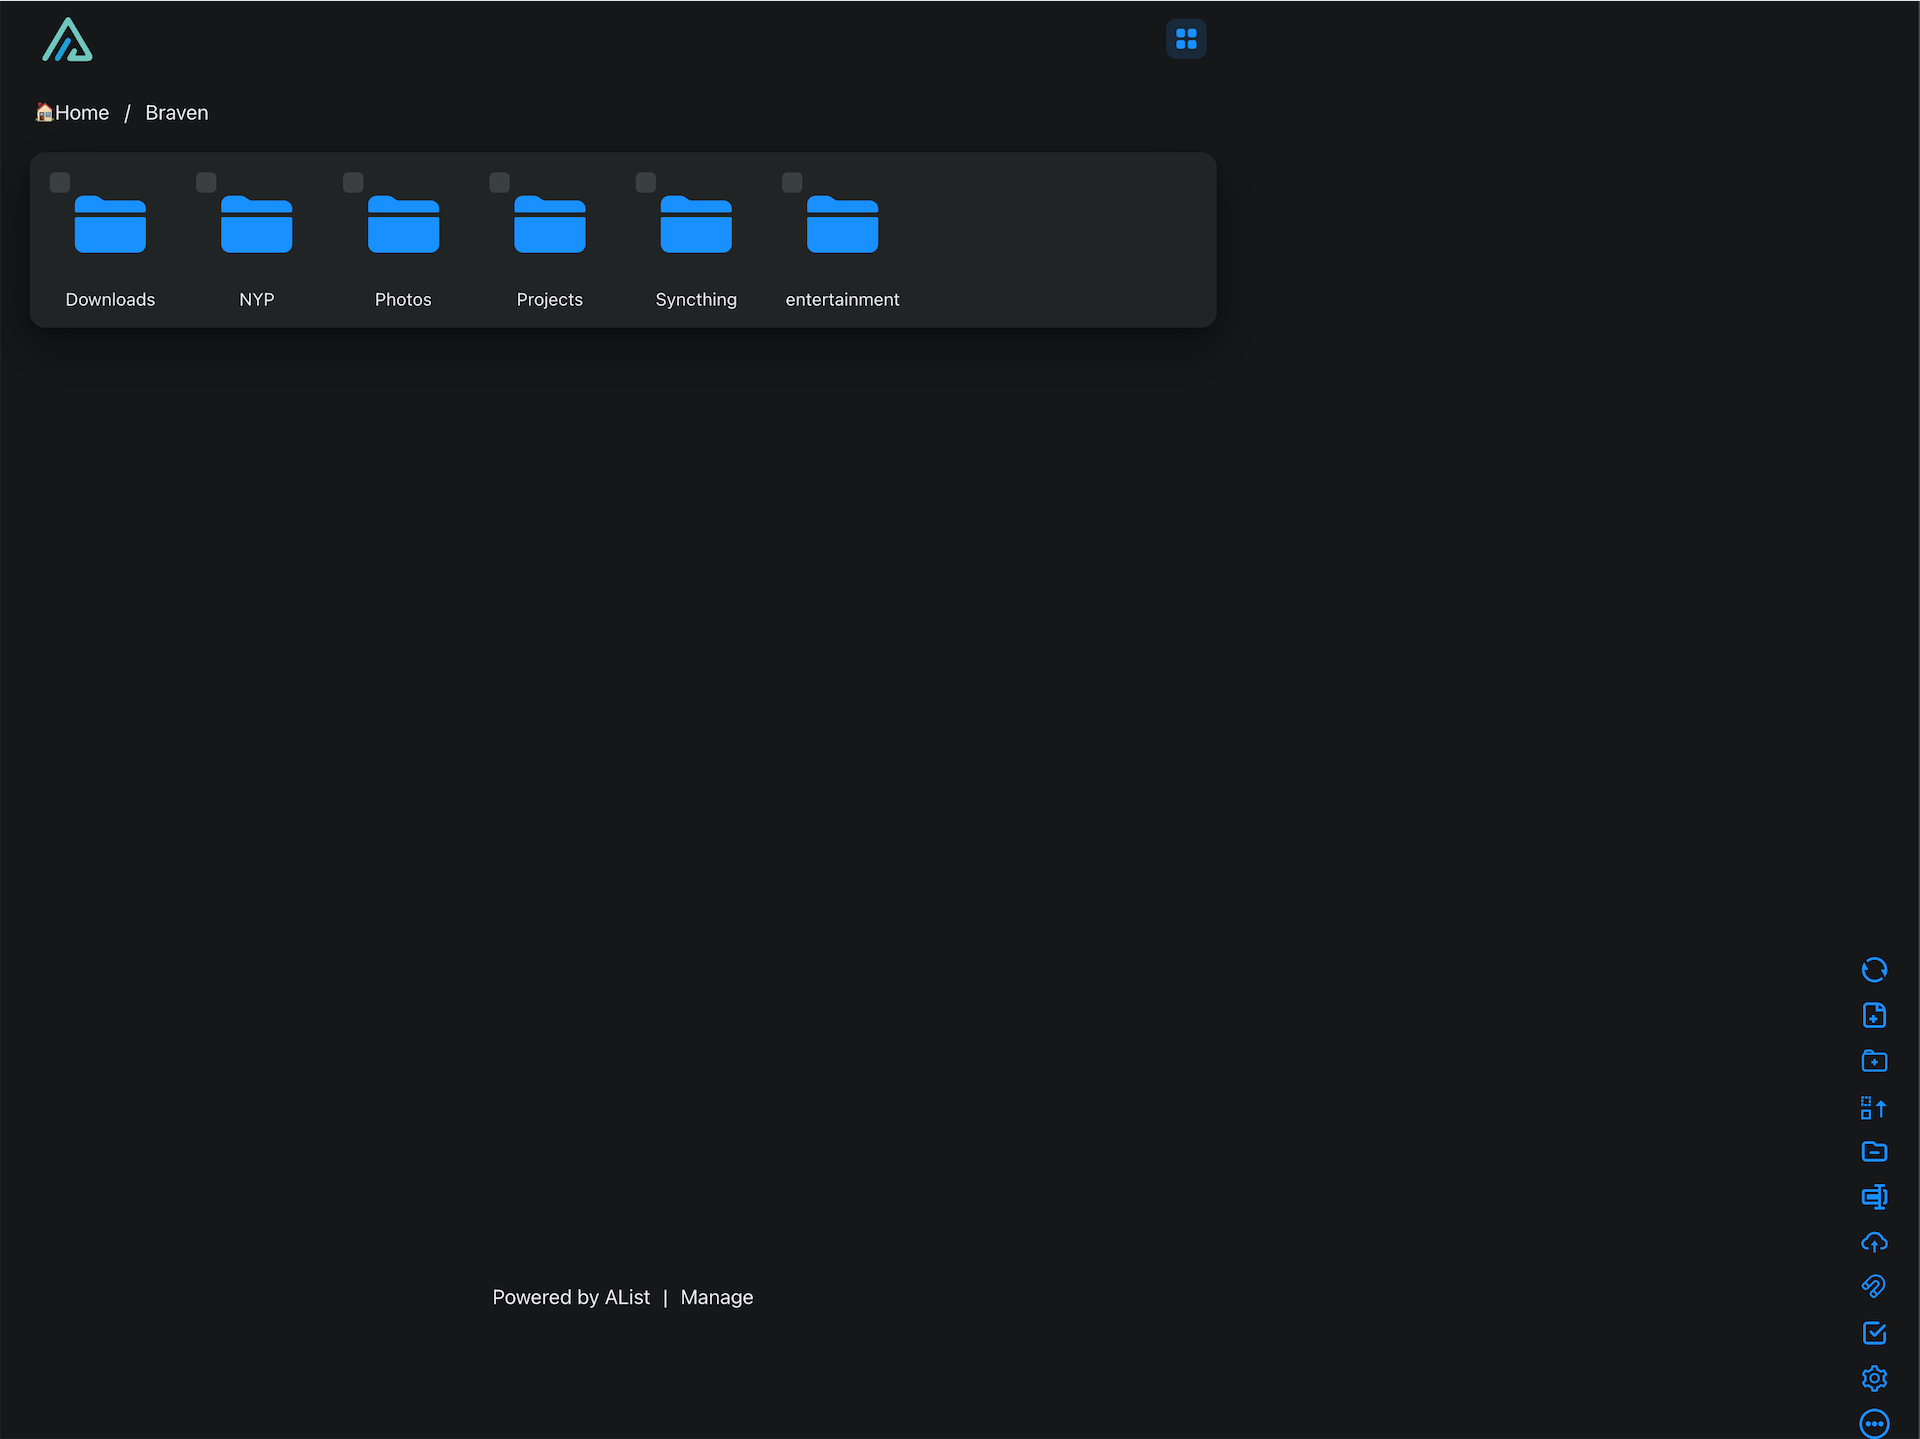Click the refresh icon in the side toolbar
This screenshot has width=1920, height=1439.
coord(1874,970)
